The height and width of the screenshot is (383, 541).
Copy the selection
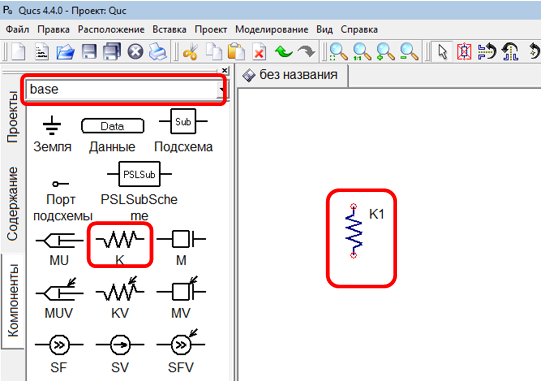tap(214, 52)
